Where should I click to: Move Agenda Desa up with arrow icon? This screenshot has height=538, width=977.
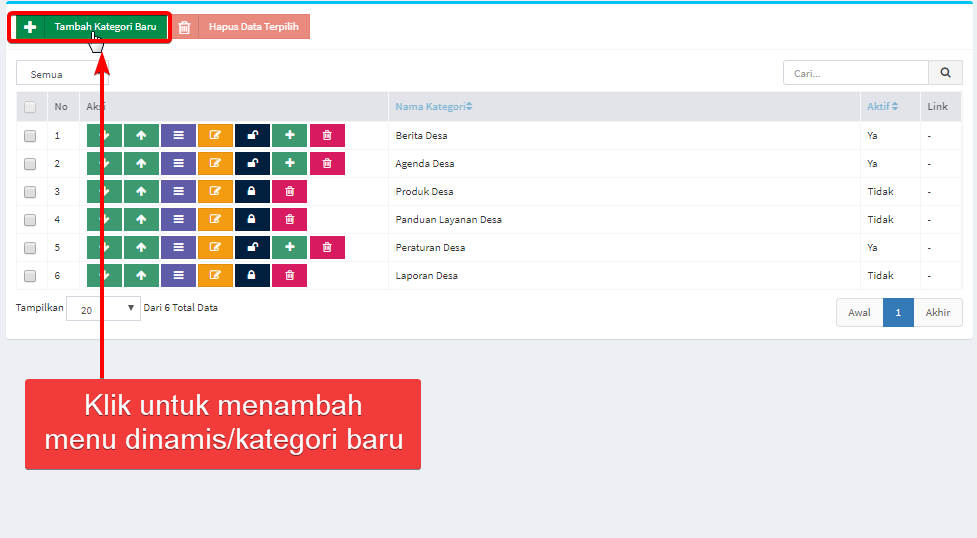[x=141, y=163]
